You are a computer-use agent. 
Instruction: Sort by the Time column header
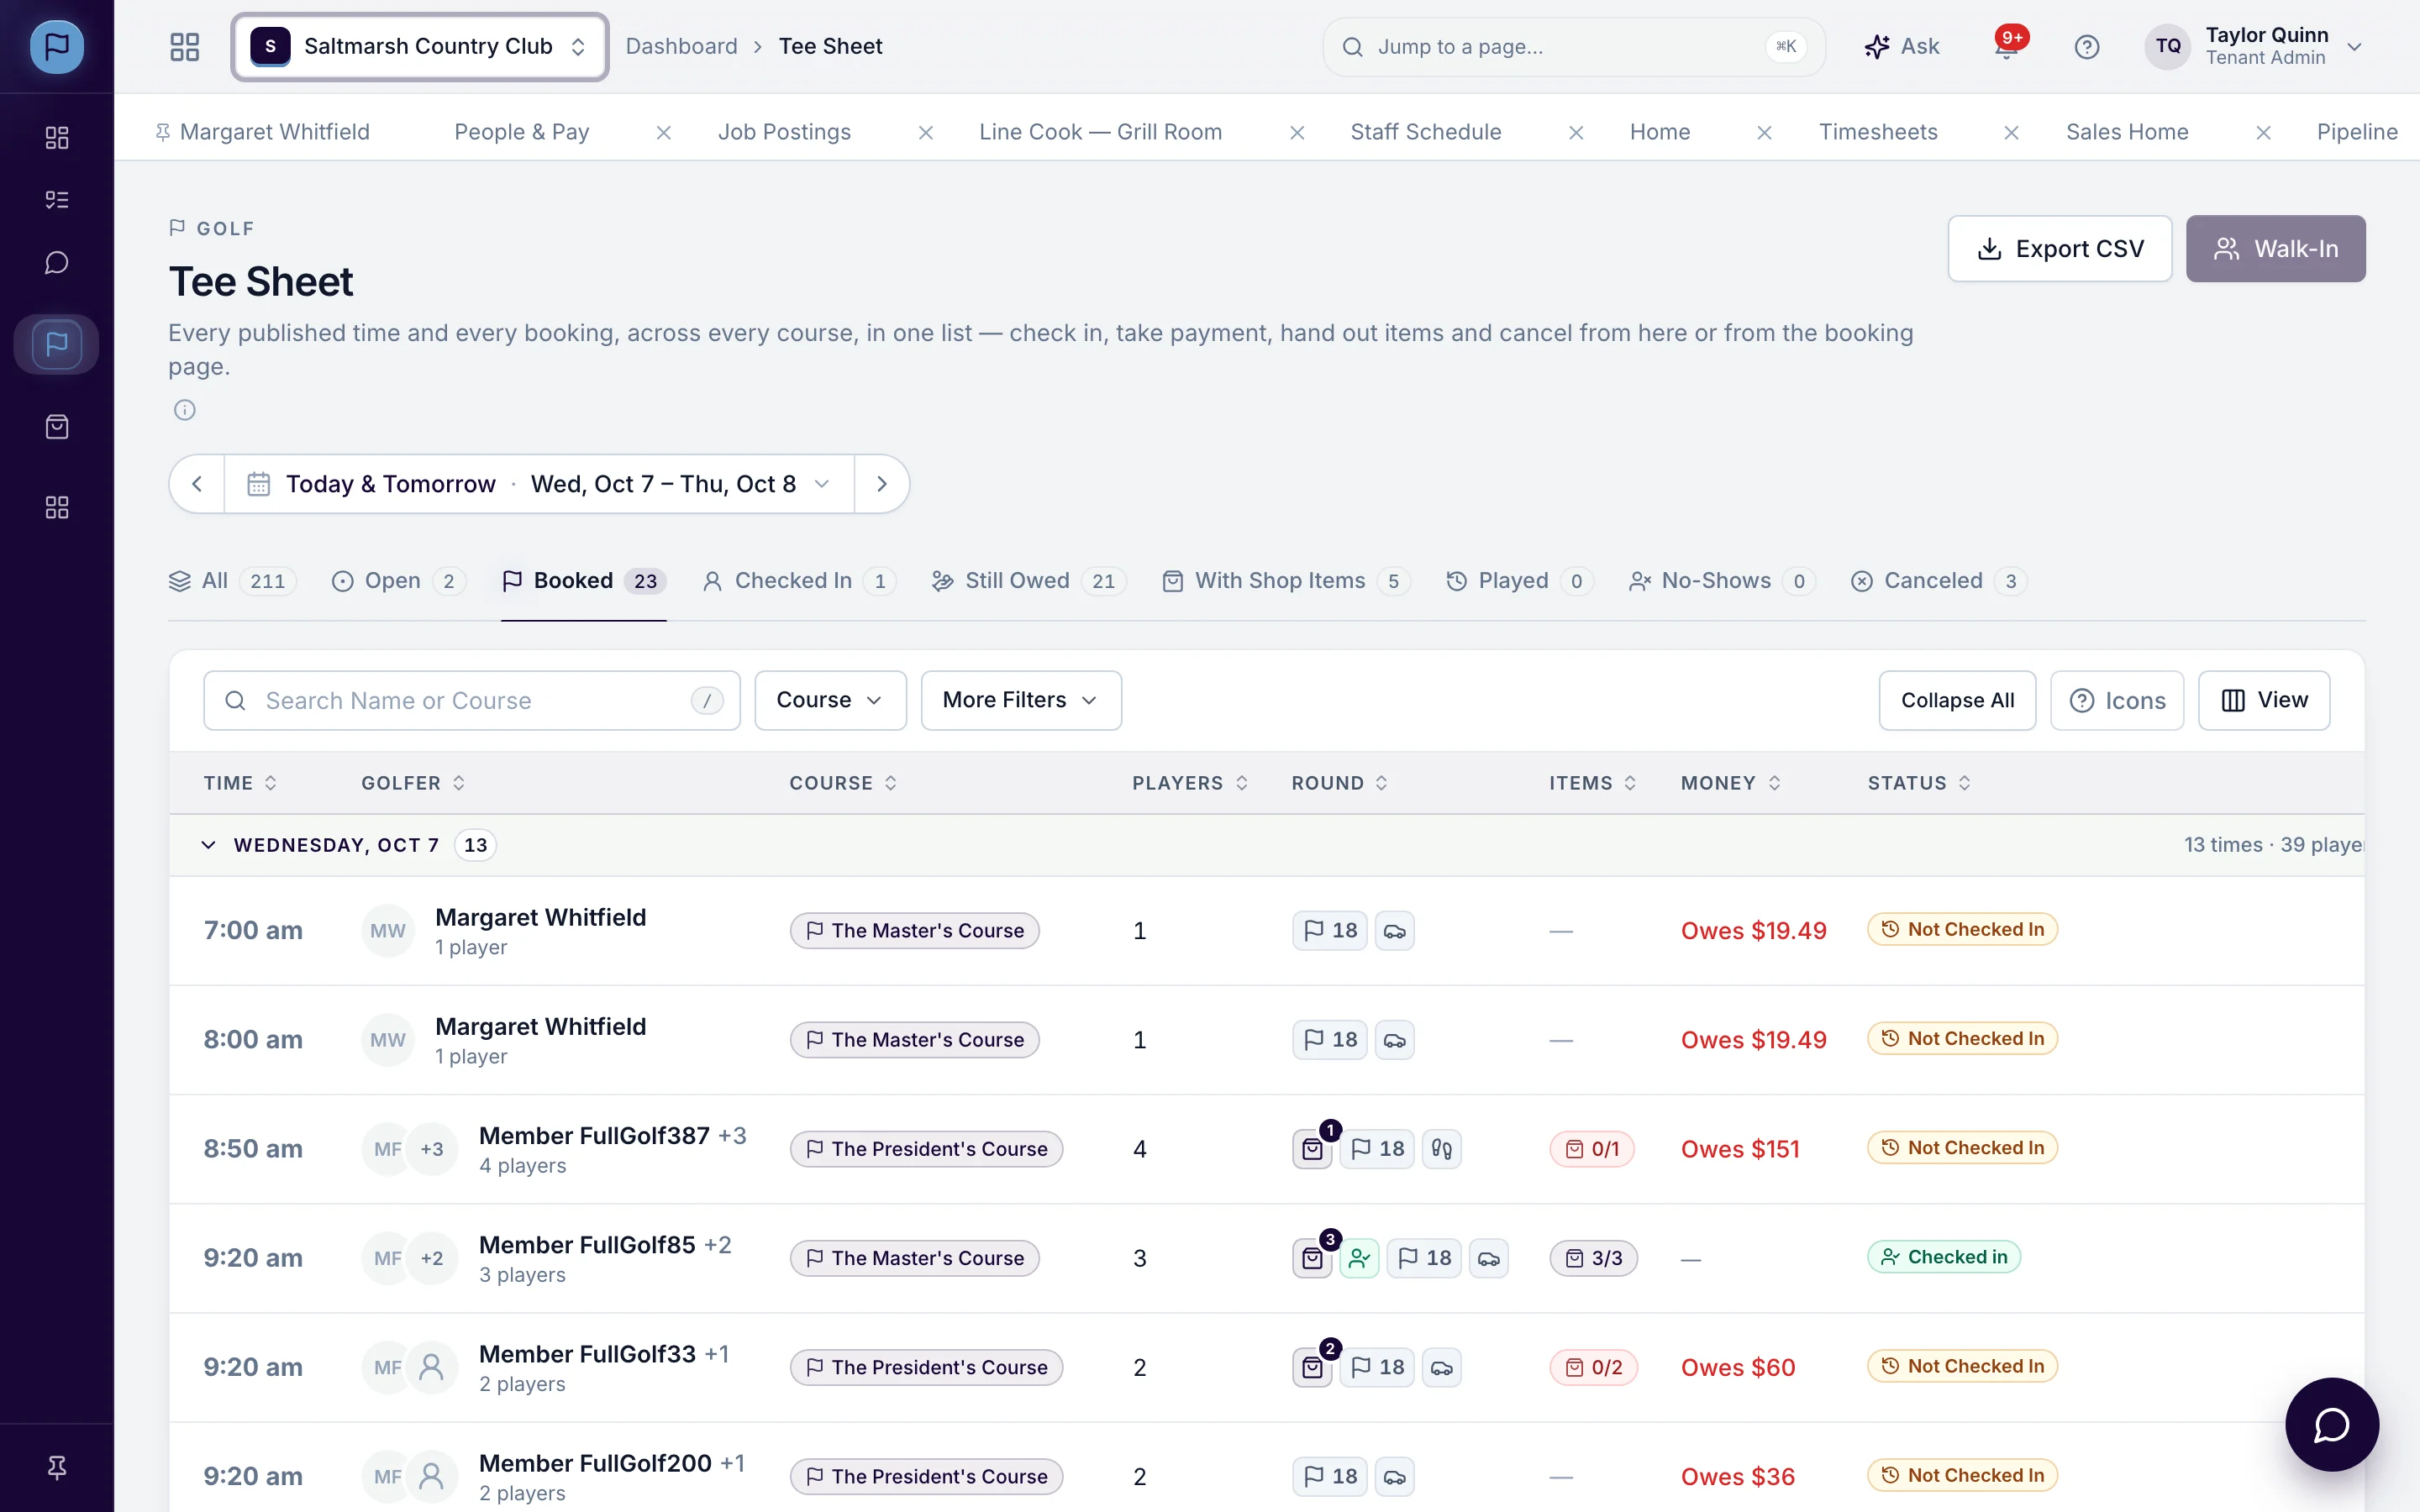(x=240, y=783)
